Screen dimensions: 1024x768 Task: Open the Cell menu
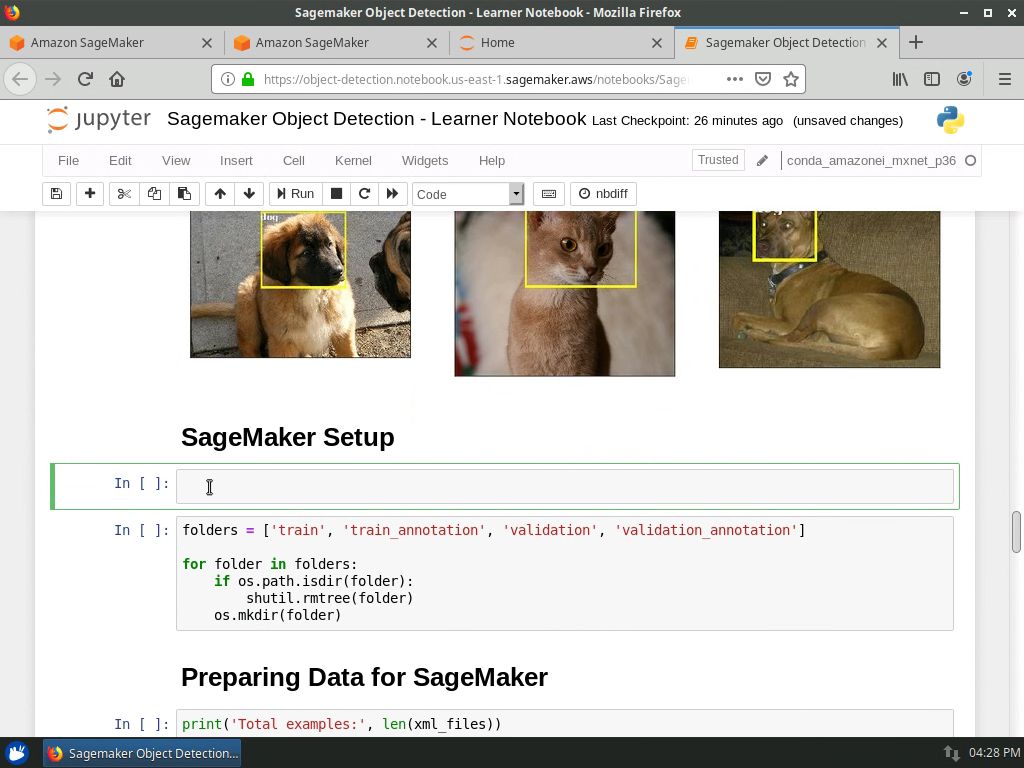pyautogui.click(x=294, y=161)
